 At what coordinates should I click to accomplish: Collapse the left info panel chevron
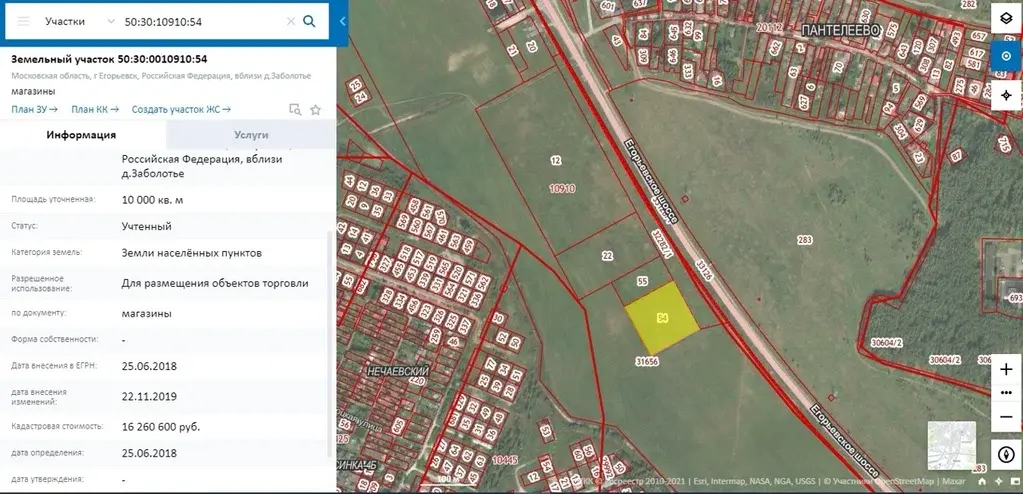tap(342, 21)
